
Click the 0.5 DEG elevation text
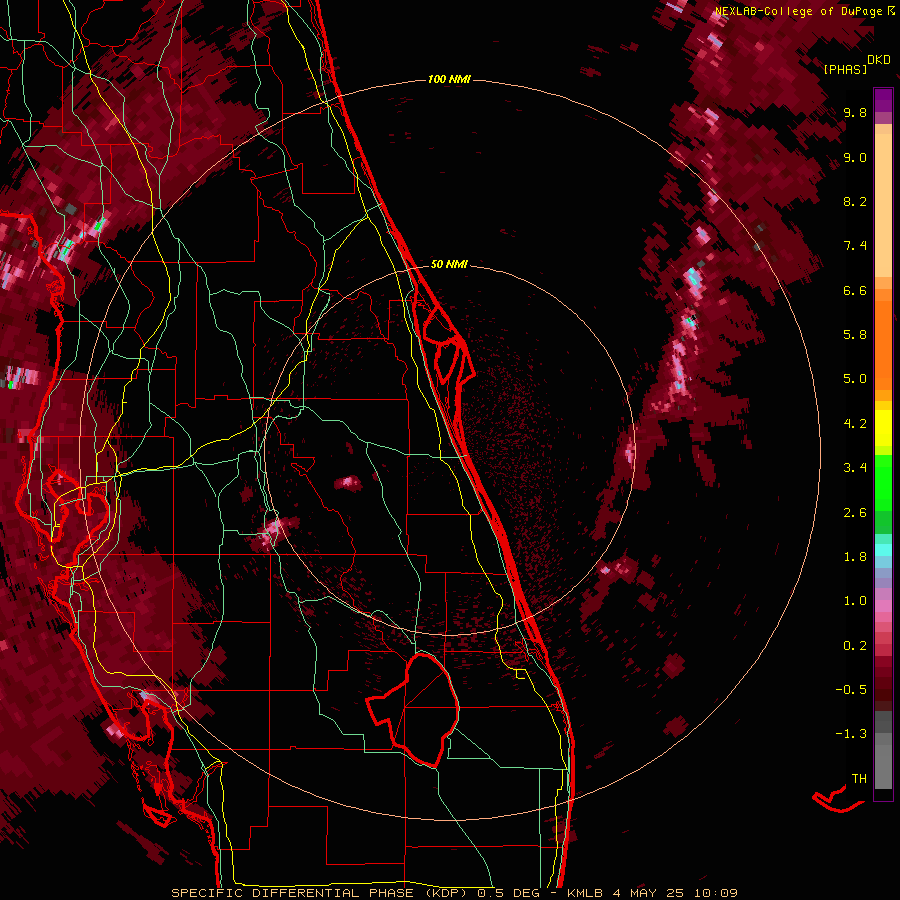[x=507, y=893]
